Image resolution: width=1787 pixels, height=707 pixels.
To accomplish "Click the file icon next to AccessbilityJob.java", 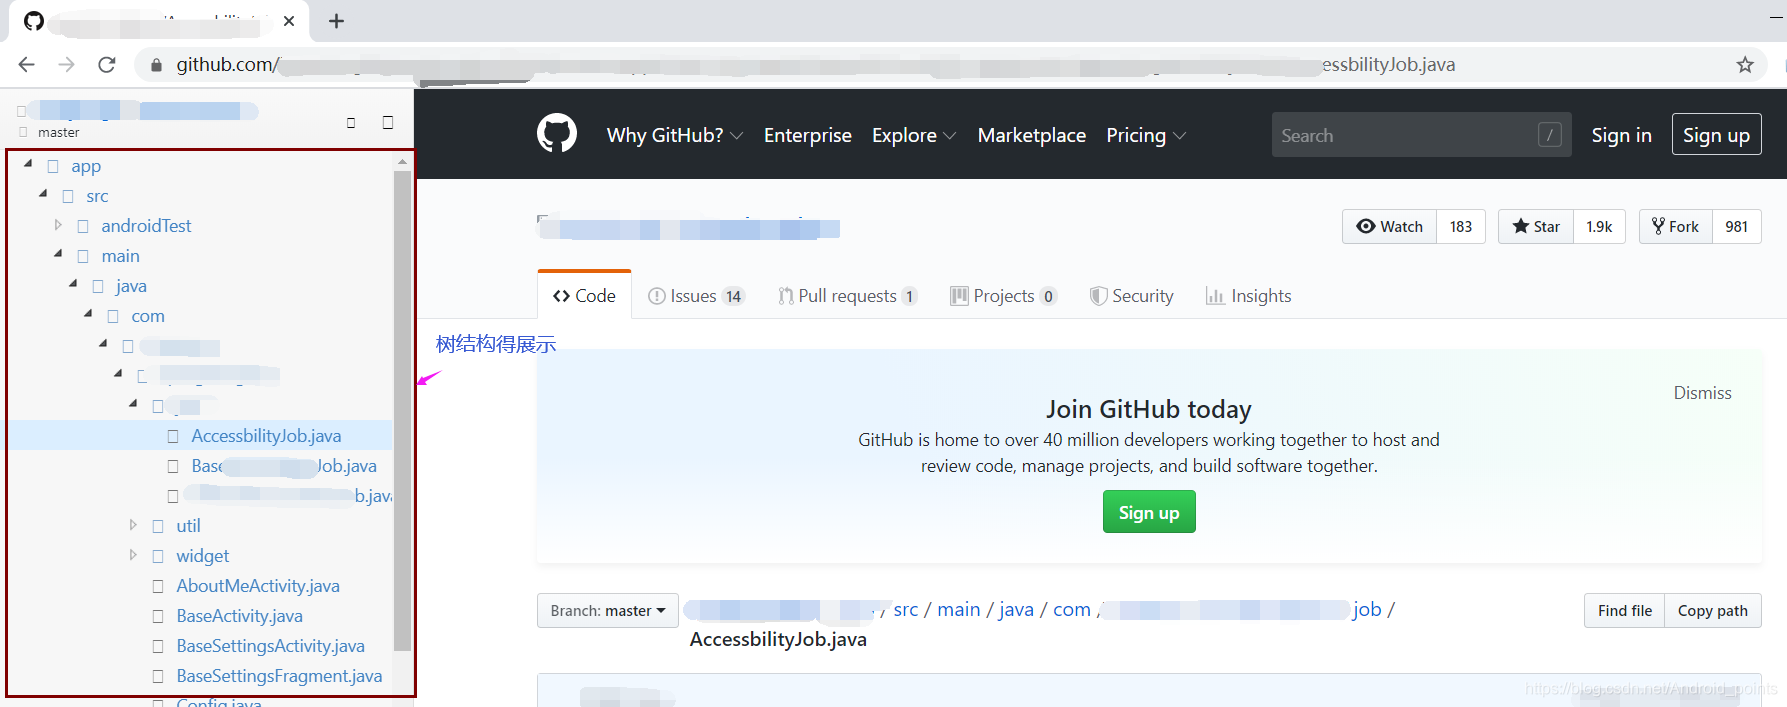I will pyautogui.click(x=173, y=436).
